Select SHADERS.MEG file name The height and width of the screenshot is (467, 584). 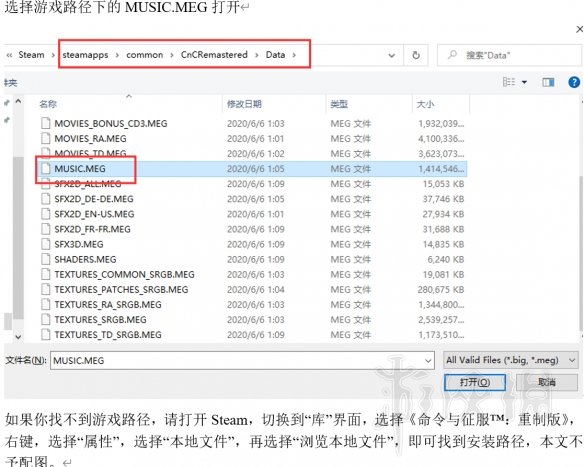tap(85, 259)
